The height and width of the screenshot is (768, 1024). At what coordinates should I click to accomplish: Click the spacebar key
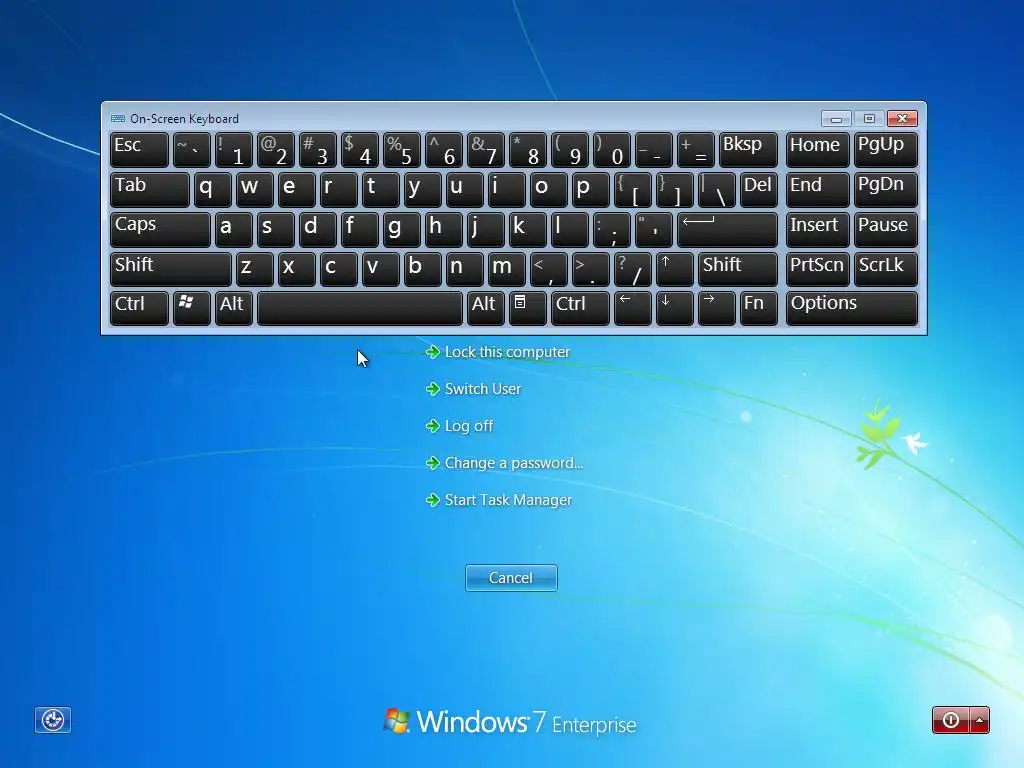pos(360,308)
